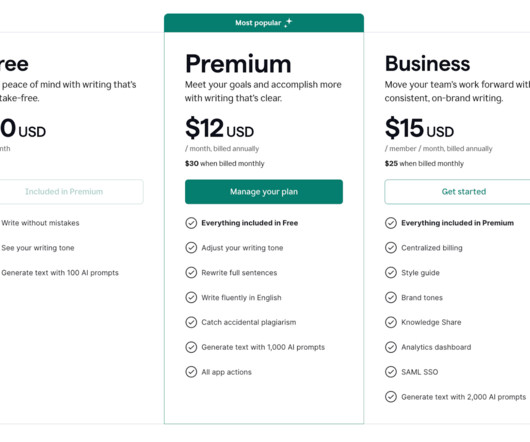Viewport: 530px width, 442px height.
Task: Click the sparkle icon beside Most popular
Action: (x=288, y=23)
